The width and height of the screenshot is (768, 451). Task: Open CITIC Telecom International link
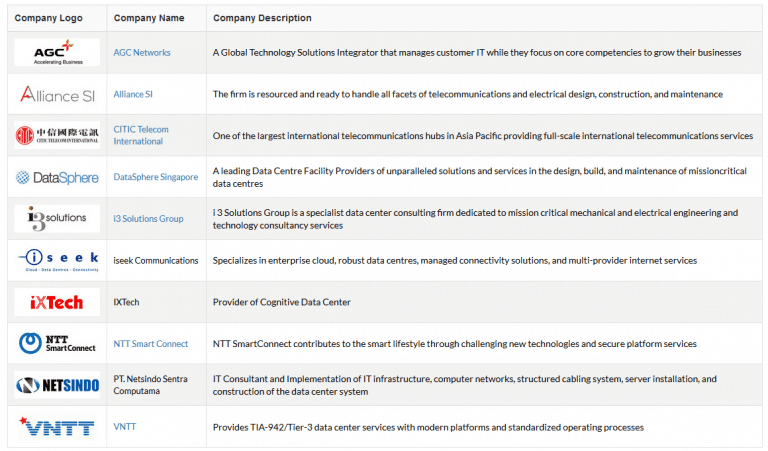coord(141,135)
